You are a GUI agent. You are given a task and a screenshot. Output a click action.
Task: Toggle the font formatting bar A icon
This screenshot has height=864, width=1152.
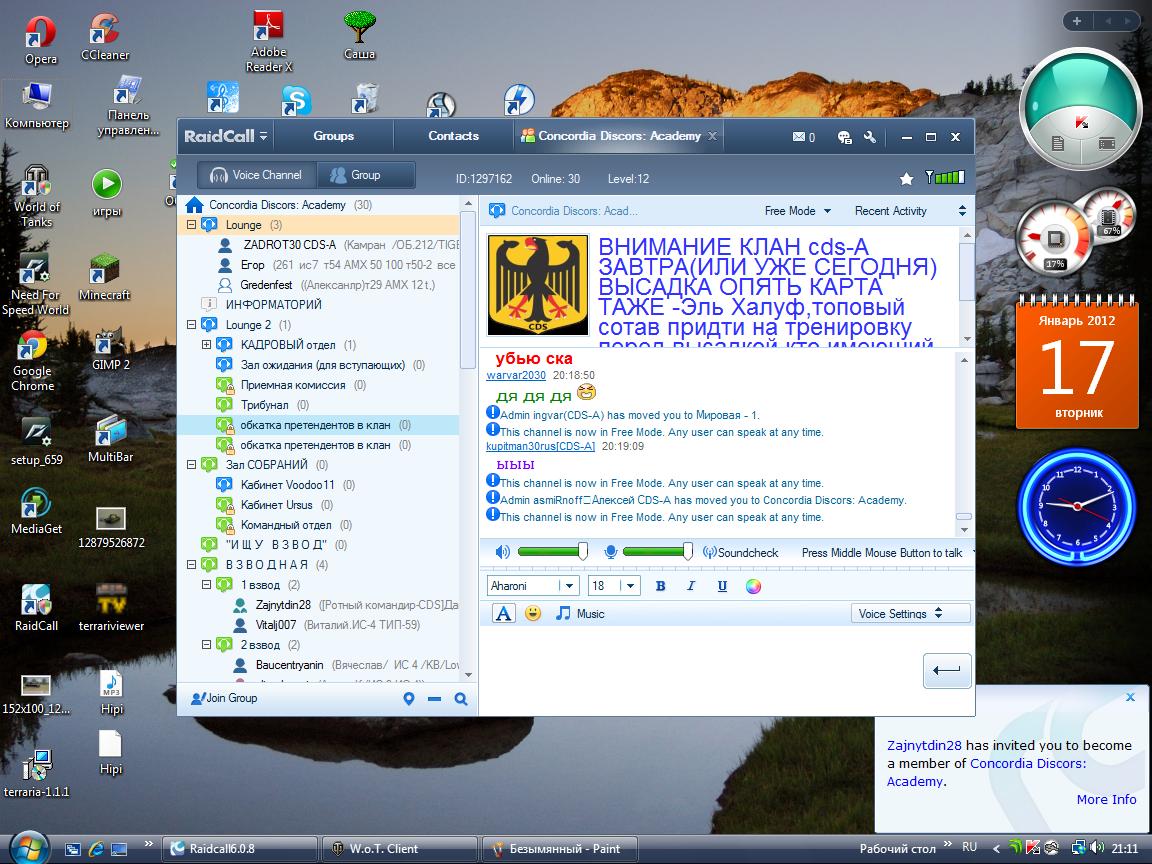click(503, 613)
